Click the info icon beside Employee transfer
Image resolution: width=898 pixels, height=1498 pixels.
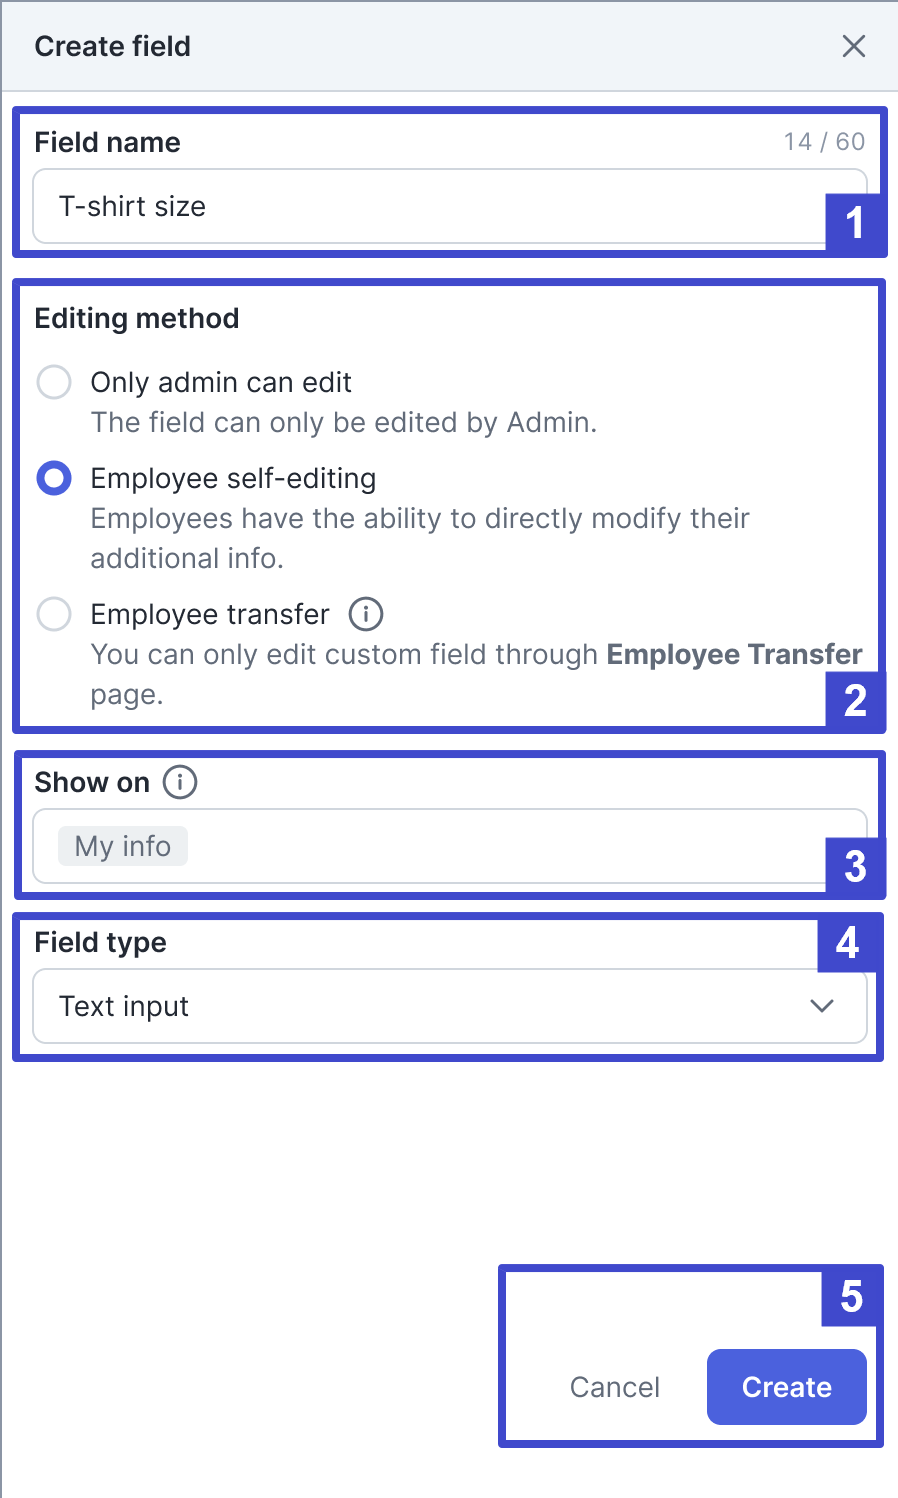click(366, 614)
